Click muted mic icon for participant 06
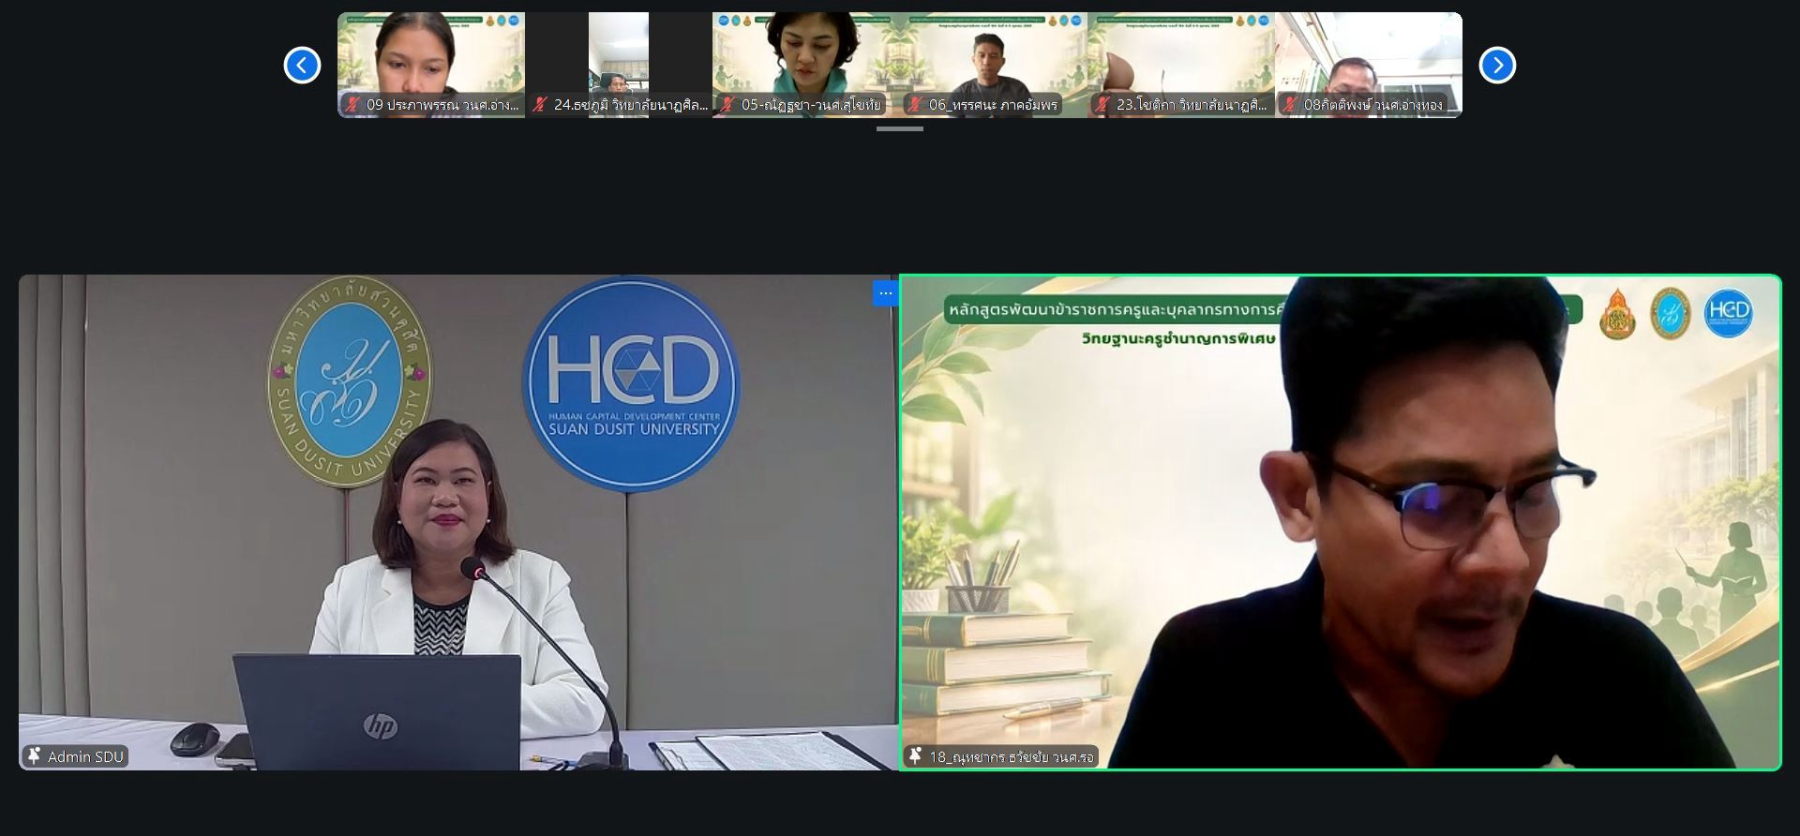 click(x=914, y=104)
